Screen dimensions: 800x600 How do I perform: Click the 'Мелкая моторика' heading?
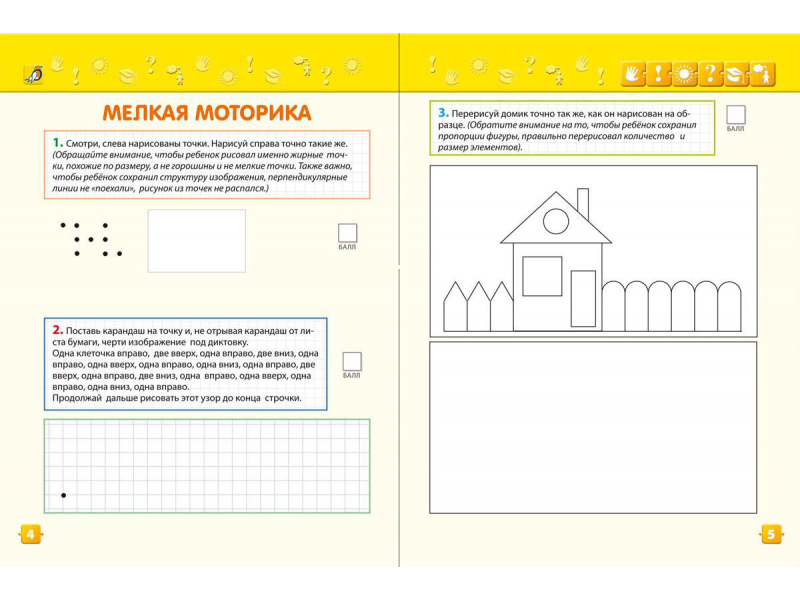pyautogui.click(x=206, y=111)
